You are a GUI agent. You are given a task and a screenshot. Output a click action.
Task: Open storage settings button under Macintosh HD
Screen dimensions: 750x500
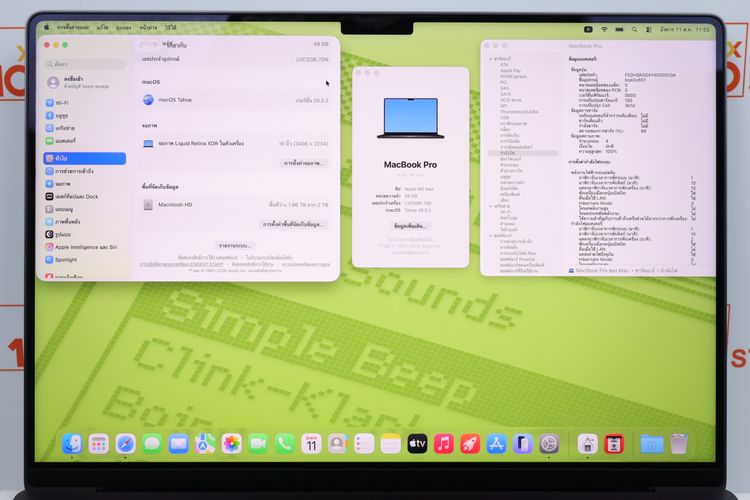[293, 224]
